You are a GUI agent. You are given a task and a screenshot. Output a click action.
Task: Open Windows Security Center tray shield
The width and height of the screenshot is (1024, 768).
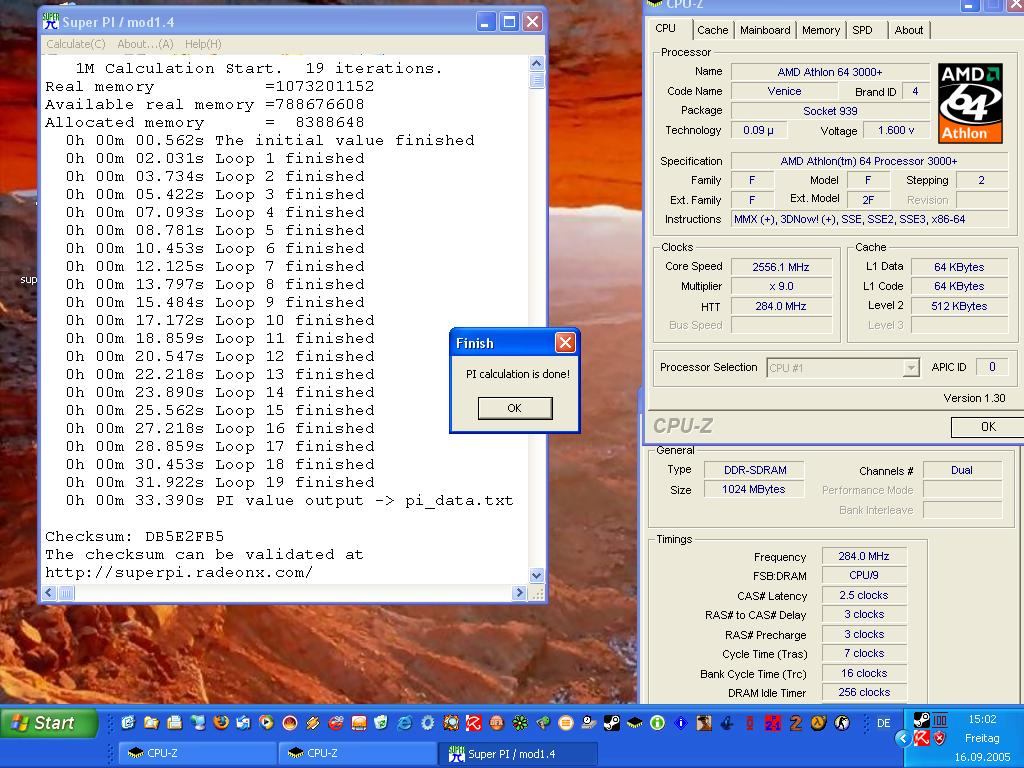pyautogui.click(x=939, y=738)
